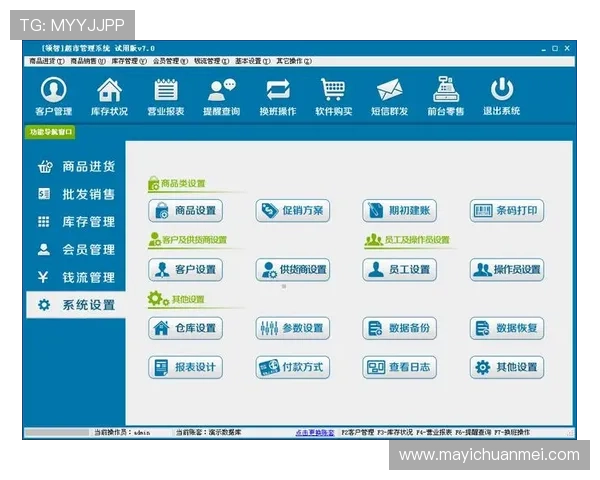Open 客户管理 toolbar icon
Viewport: 600px width, 480px height.
tap(54, 96)
